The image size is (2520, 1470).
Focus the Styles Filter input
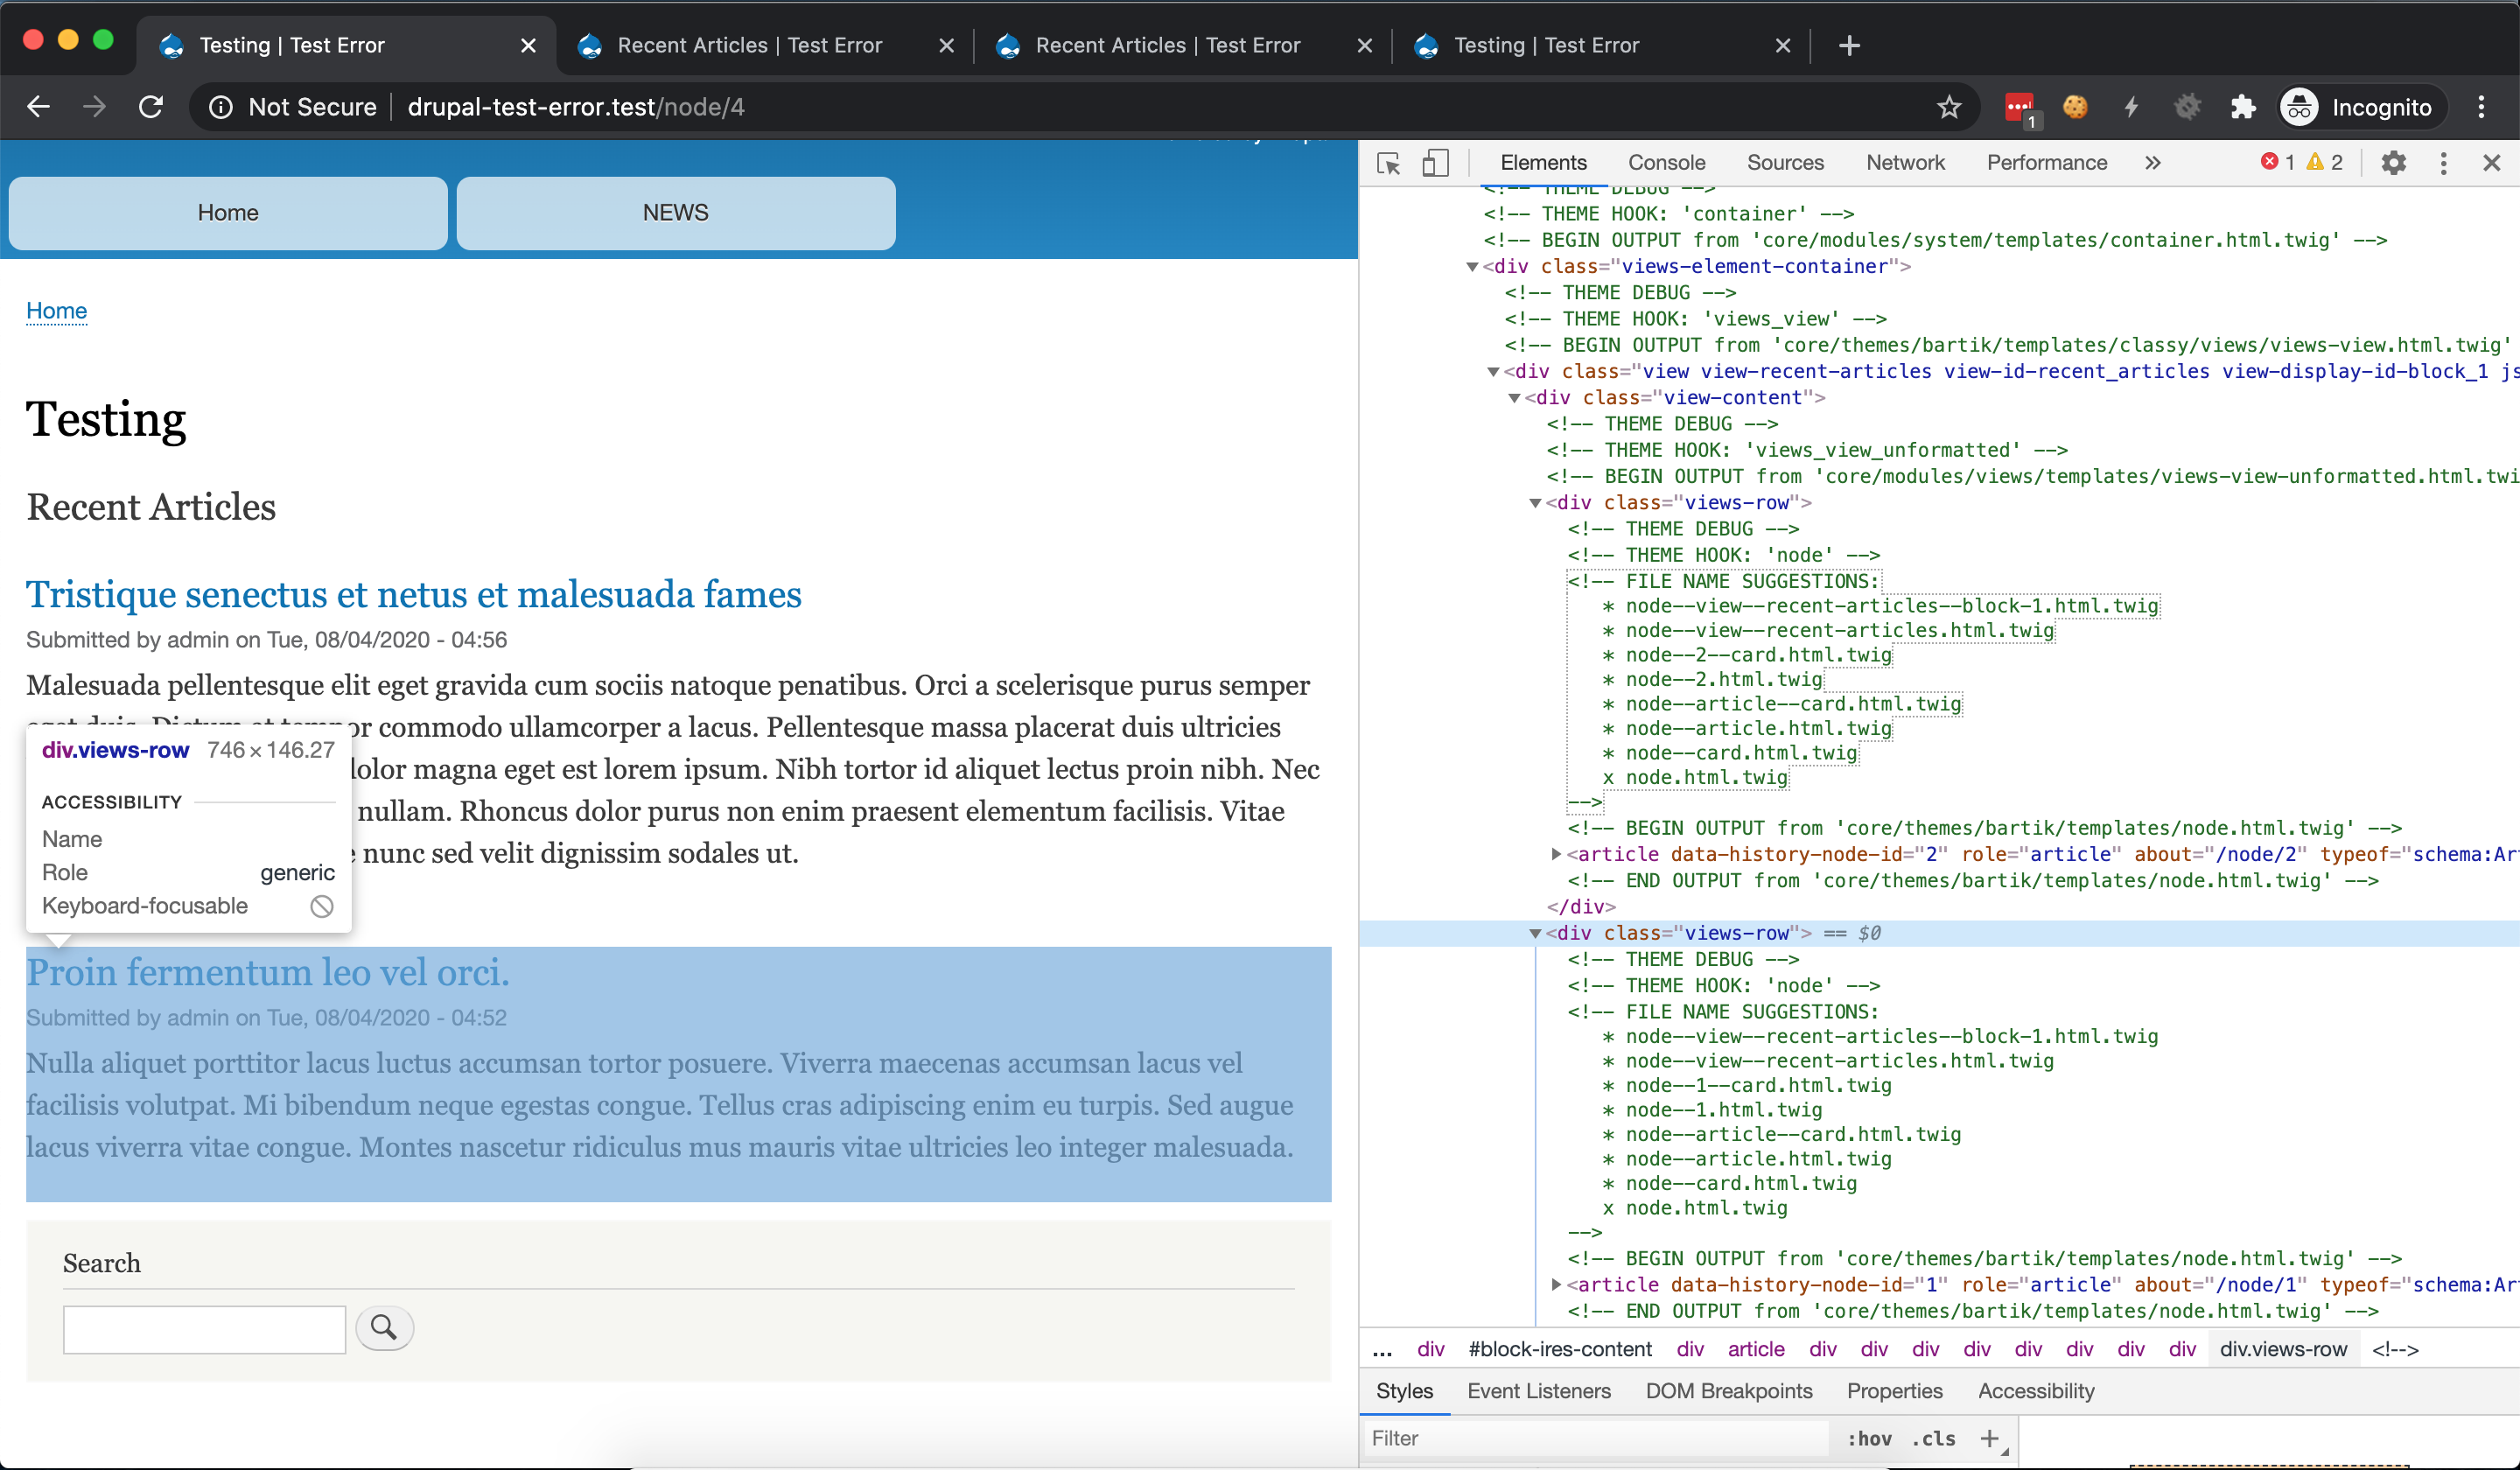[1595, 1438]
